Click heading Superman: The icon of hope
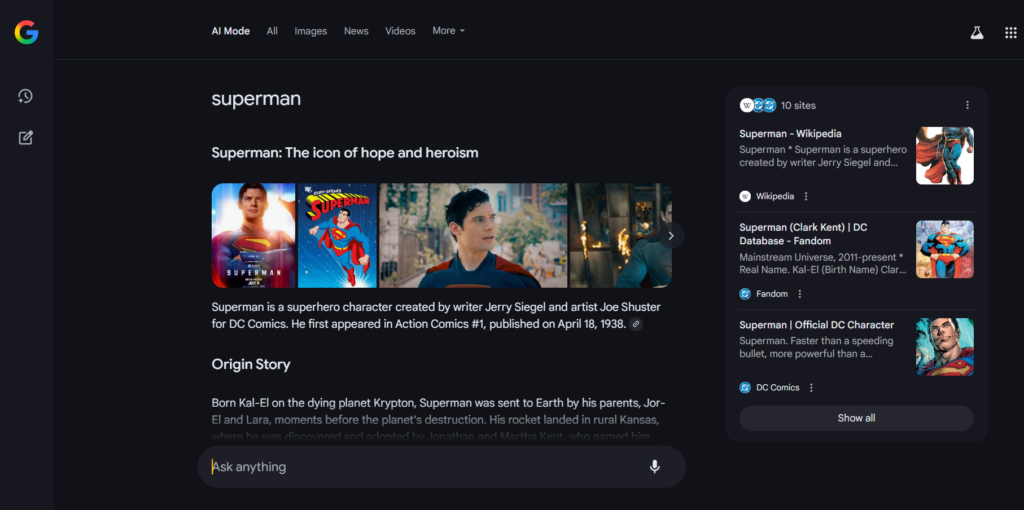This screenshot has width=1024, height=510. (x=345, y=153)
